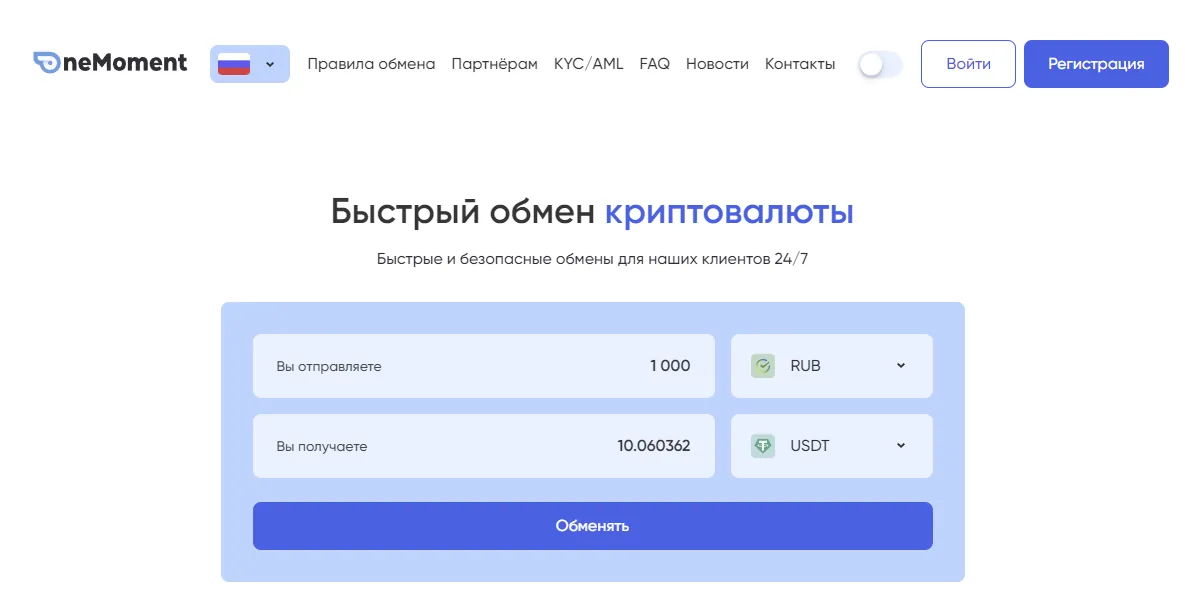Click the OneMoment logo icon
This screenshot has height=608, width=1185.
click(46, 63)
